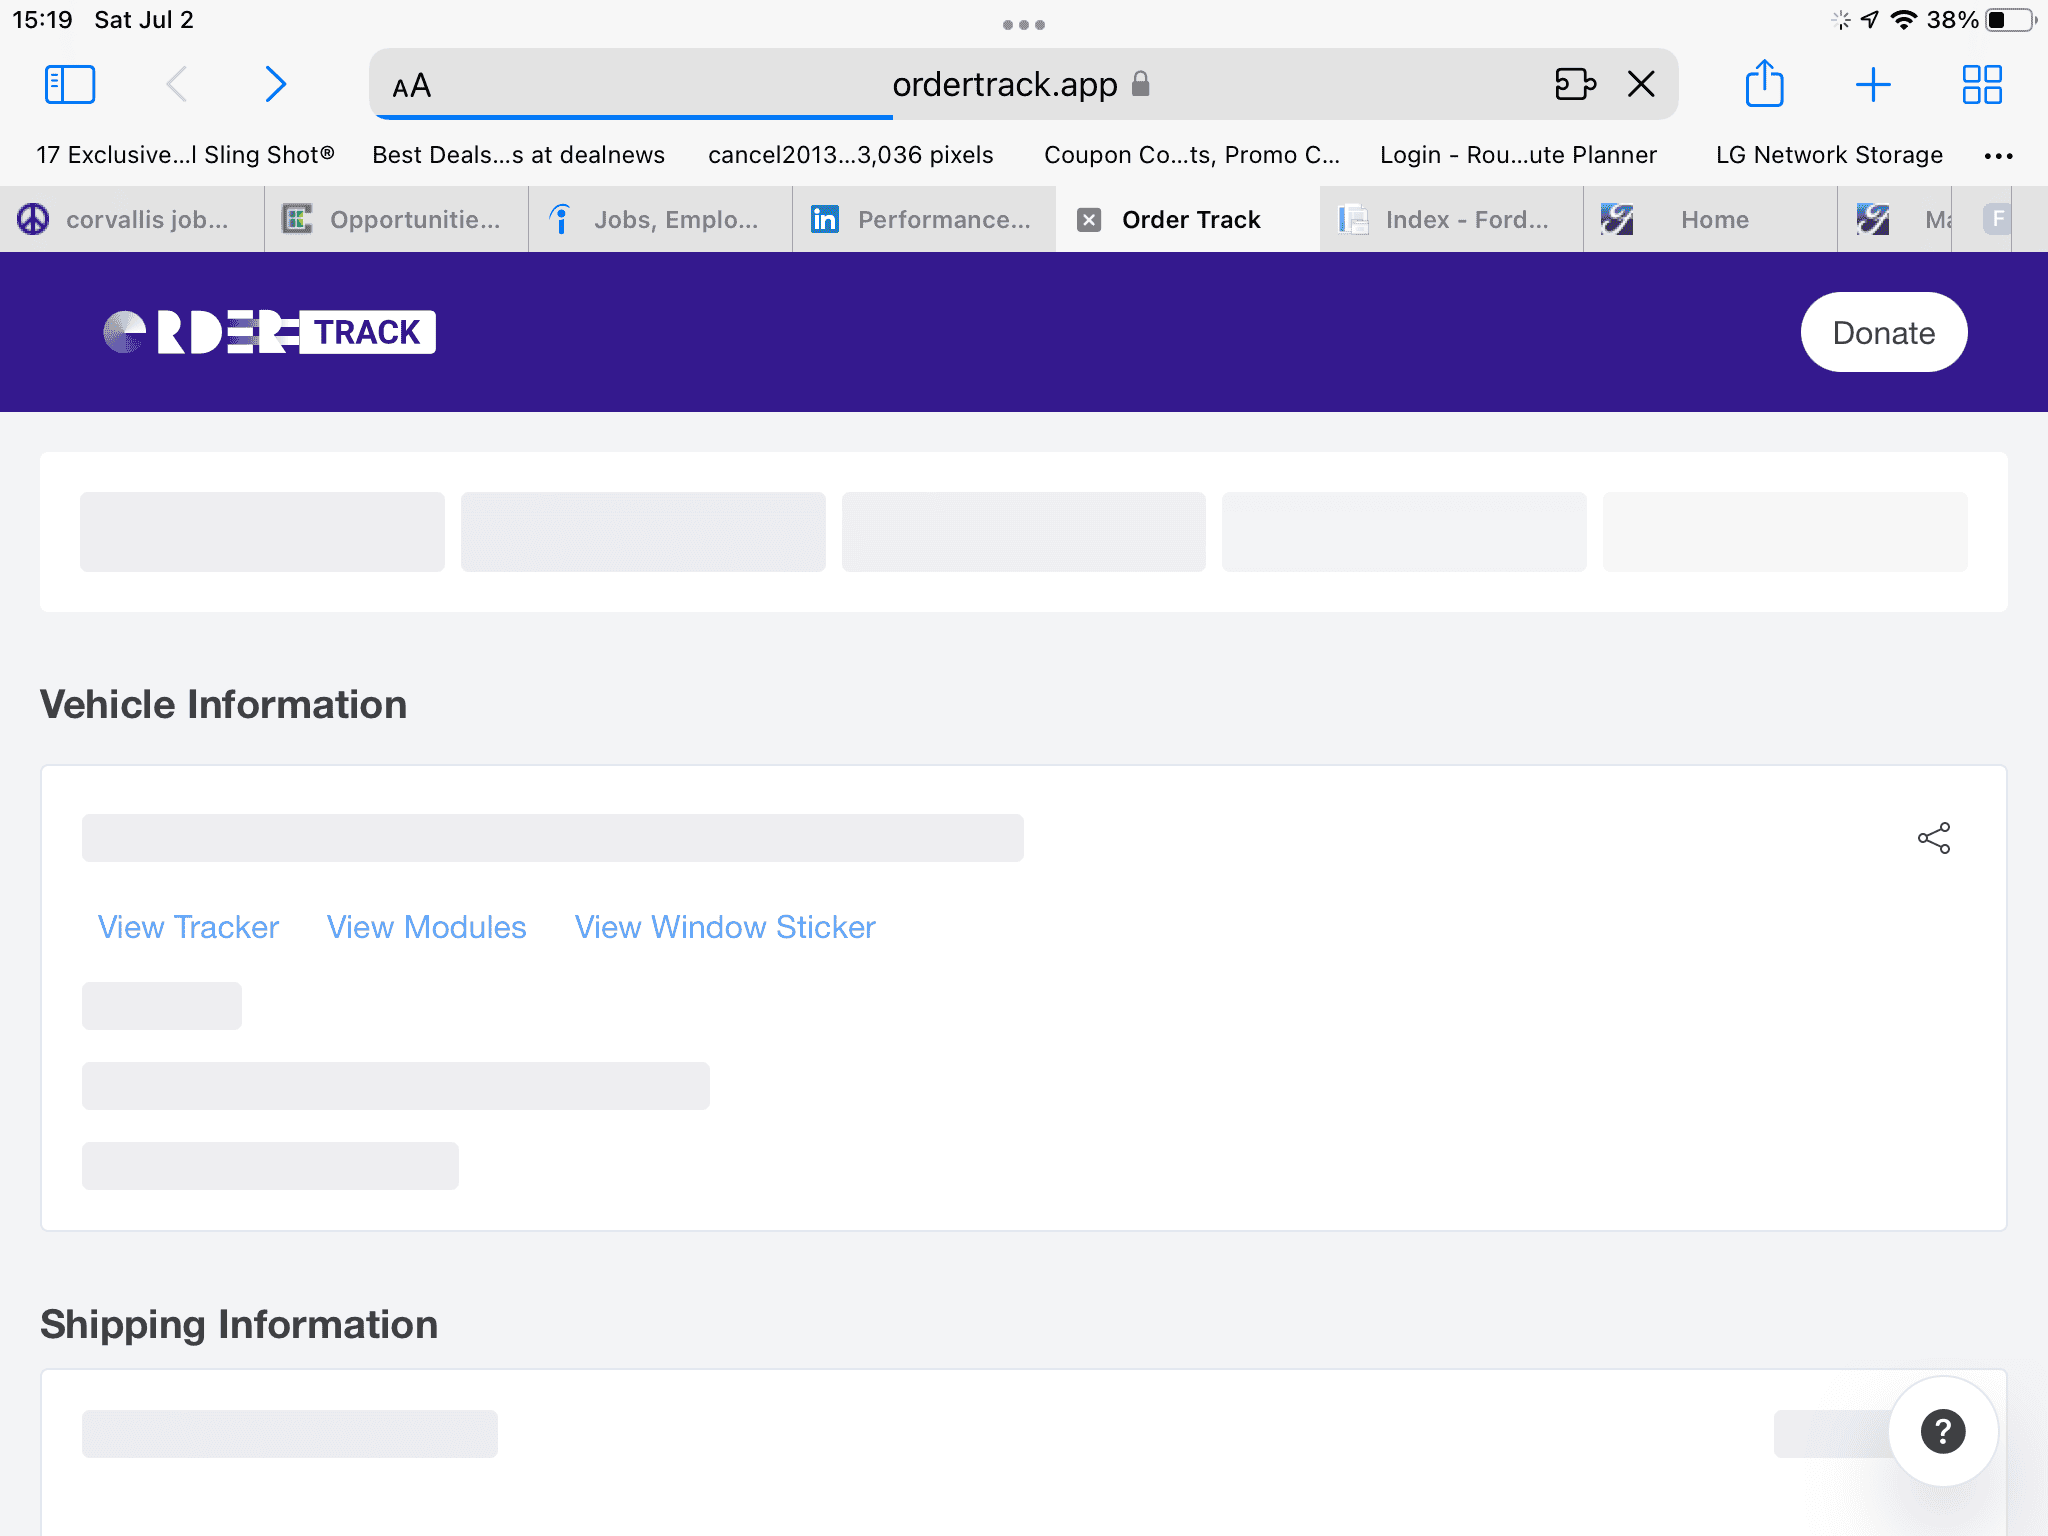This screenshot has width=2048, height=1536.
Task: Click the Donate button
Action: pos(1882,332)
